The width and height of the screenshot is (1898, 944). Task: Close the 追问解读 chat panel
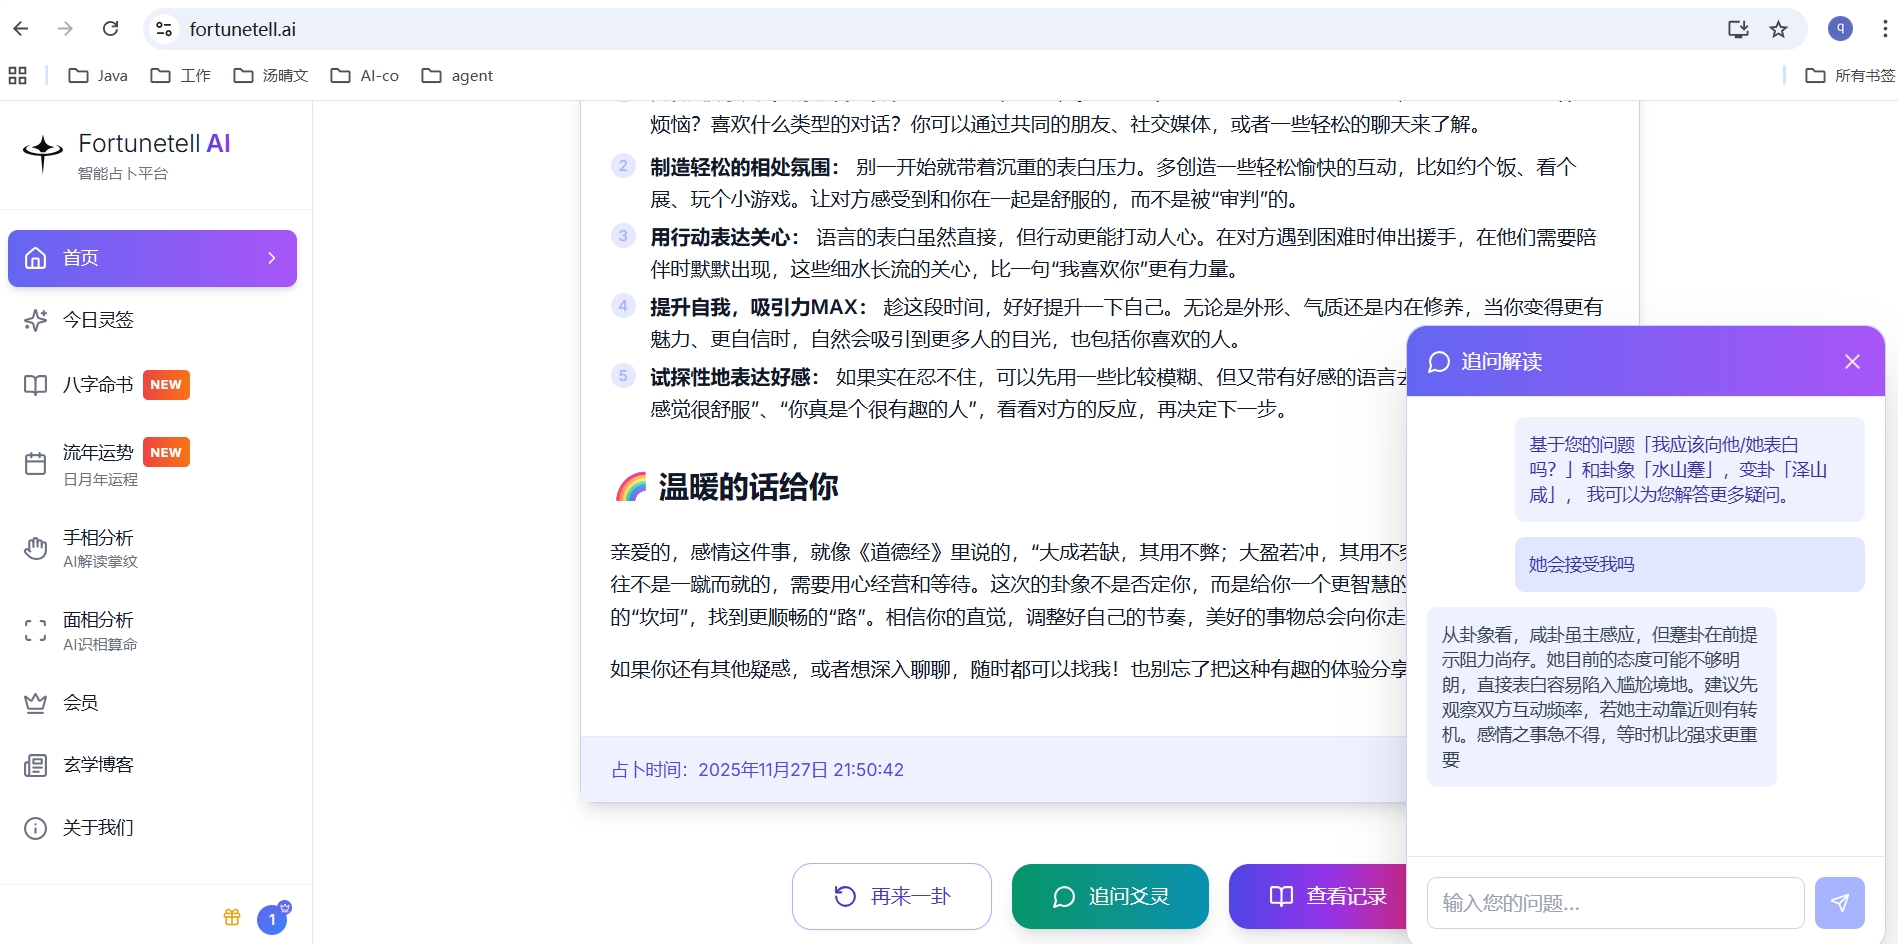1852,361
